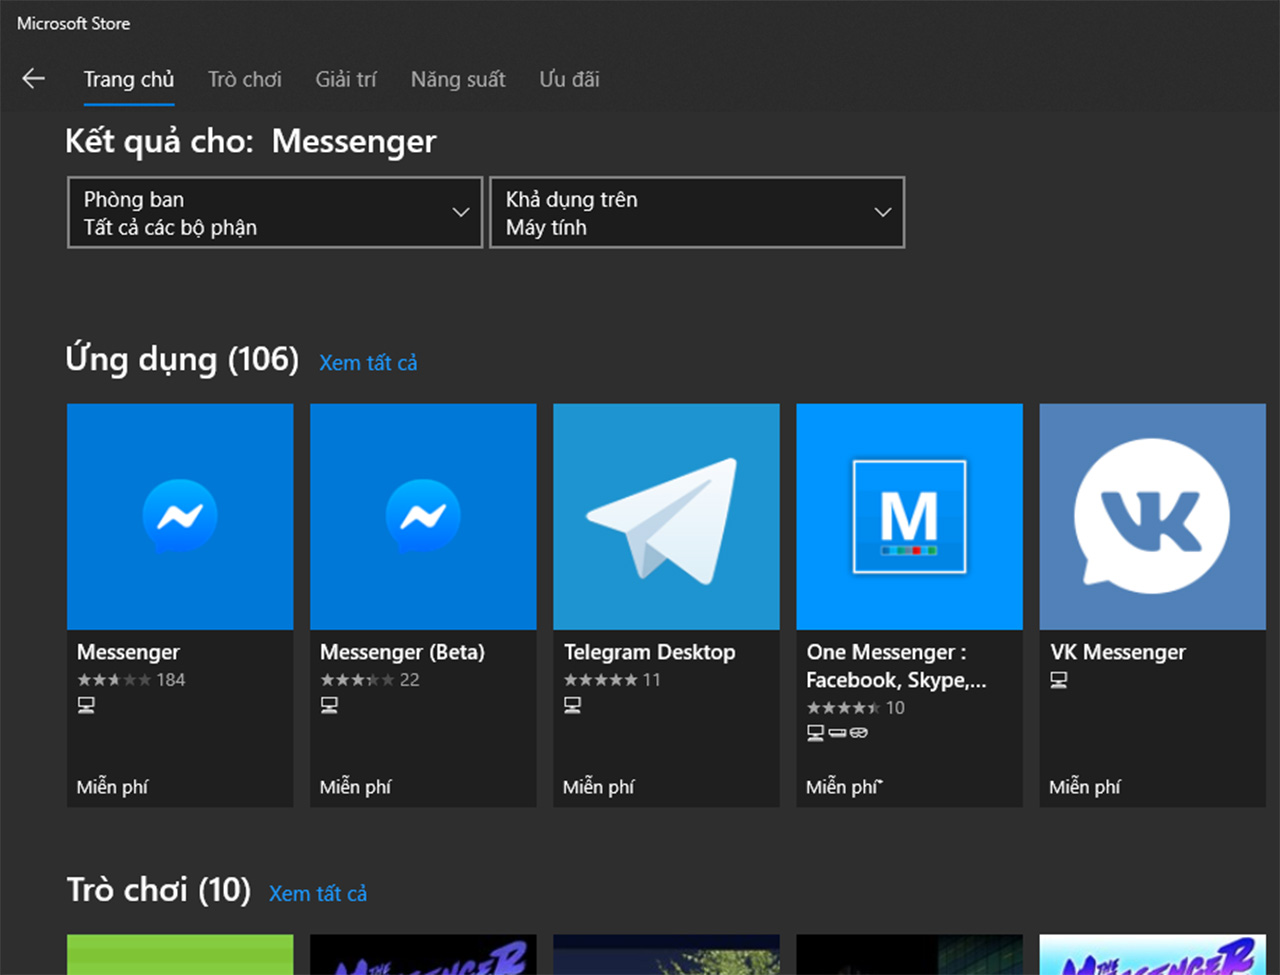Expand the Khả dụng trên dropdown
The height and width of the screenshot is (975, 1280).
[x=697, y=212]
